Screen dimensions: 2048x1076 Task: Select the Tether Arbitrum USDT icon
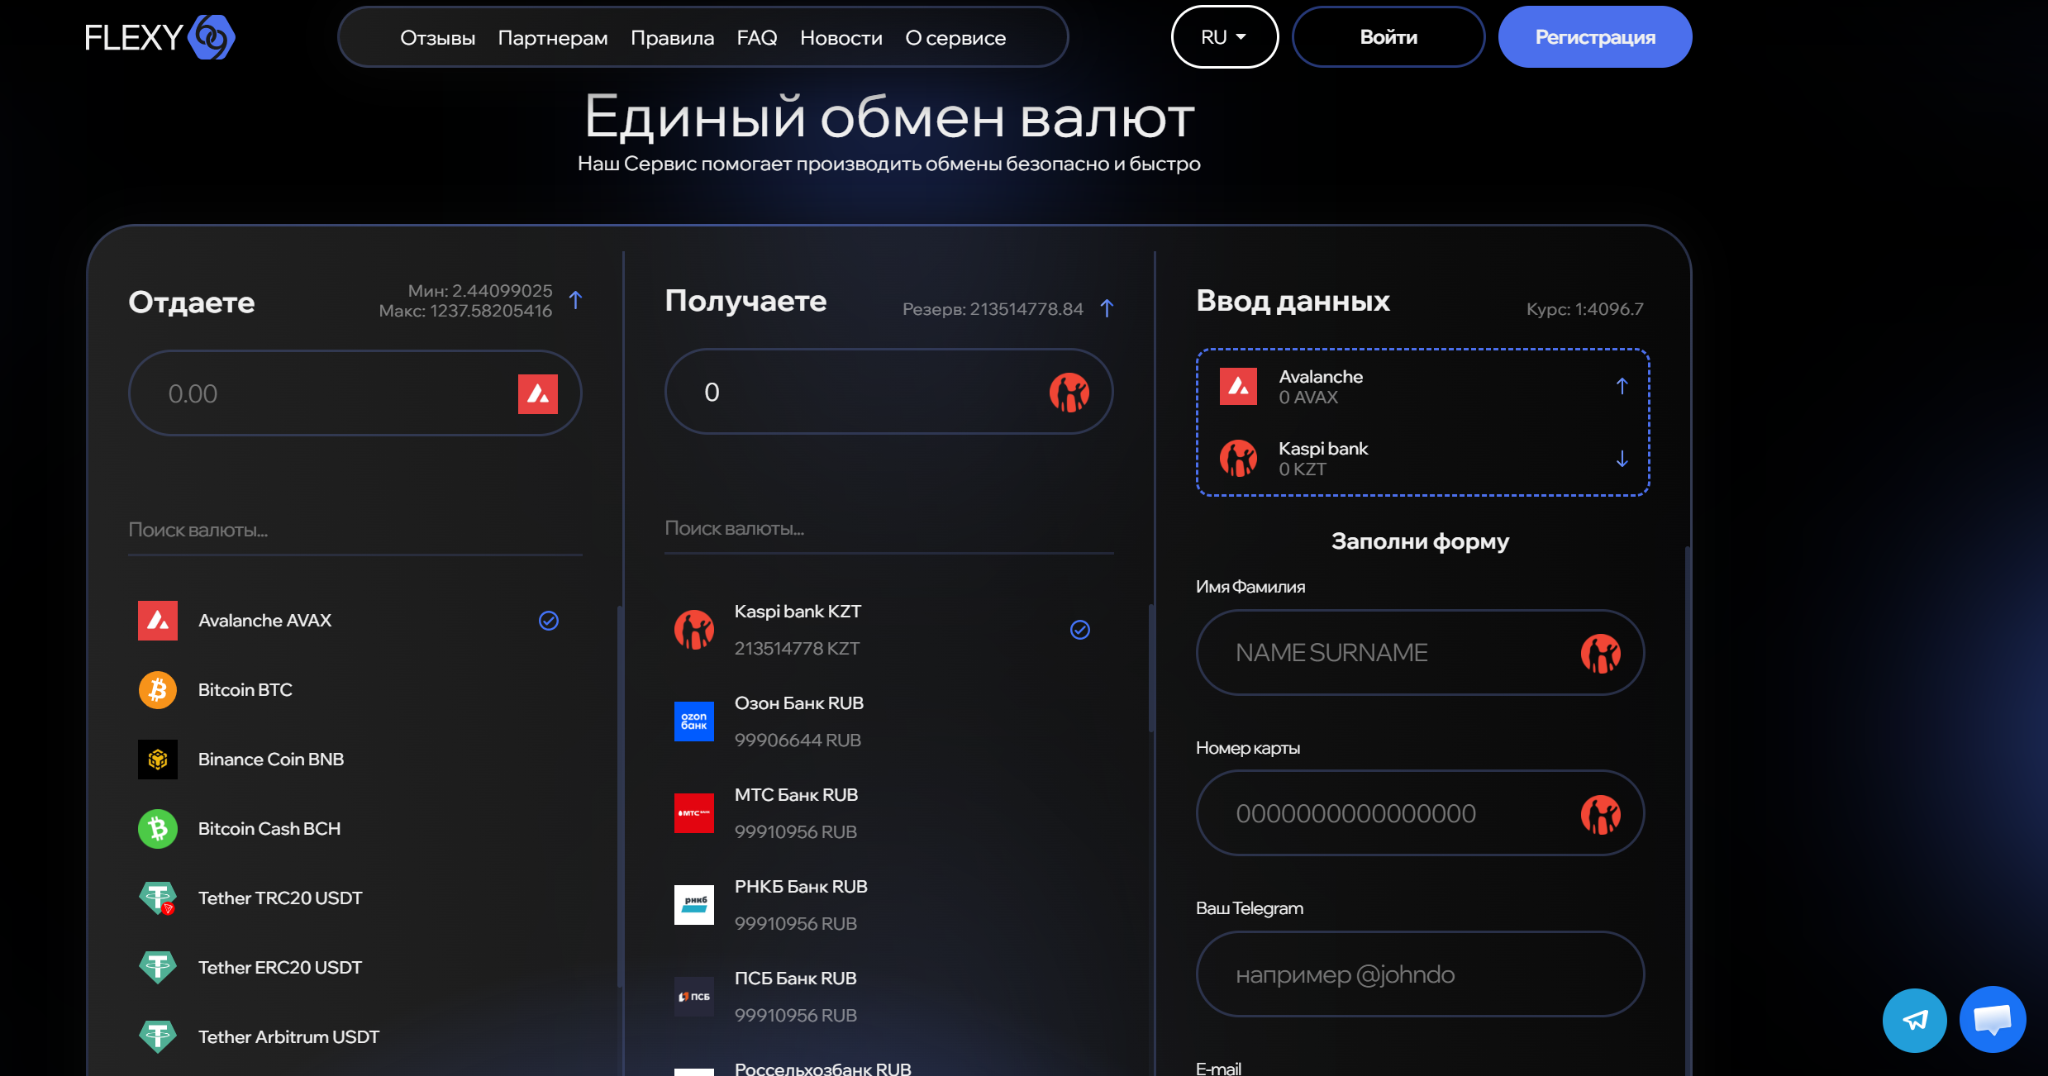pos(158,1036)
